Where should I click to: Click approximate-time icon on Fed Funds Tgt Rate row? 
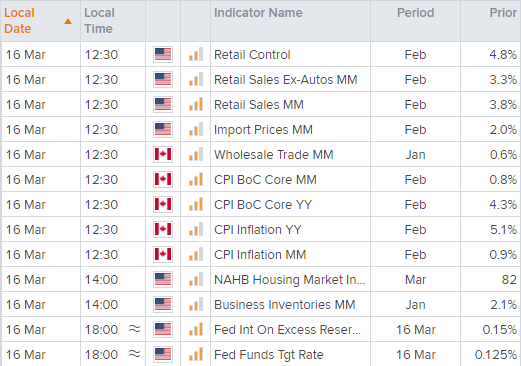coord(135,354)
